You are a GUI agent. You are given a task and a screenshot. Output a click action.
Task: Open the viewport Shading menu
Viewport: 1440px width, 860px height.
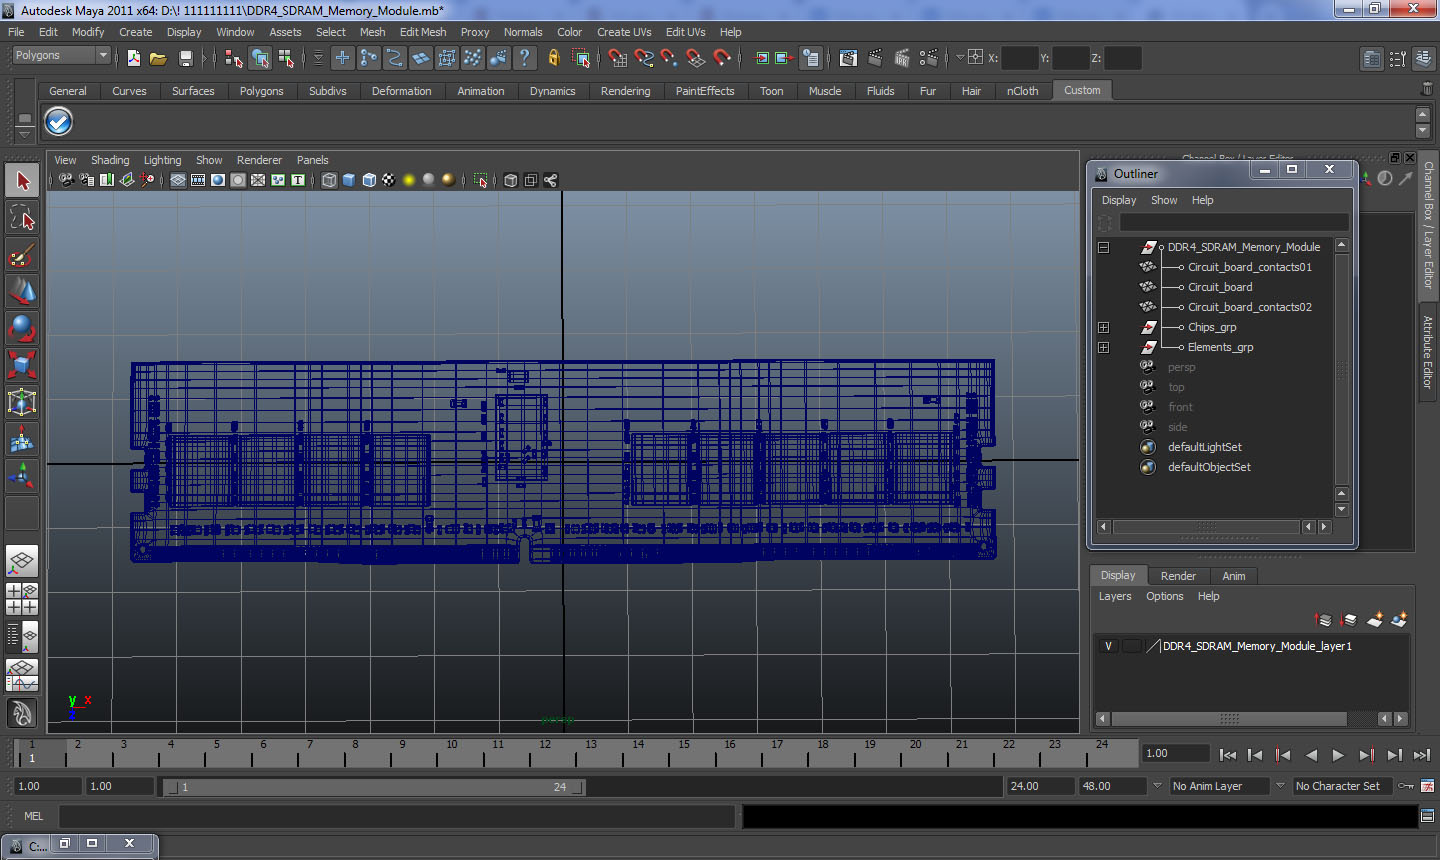pyautogui.click(x=110, y=160)
